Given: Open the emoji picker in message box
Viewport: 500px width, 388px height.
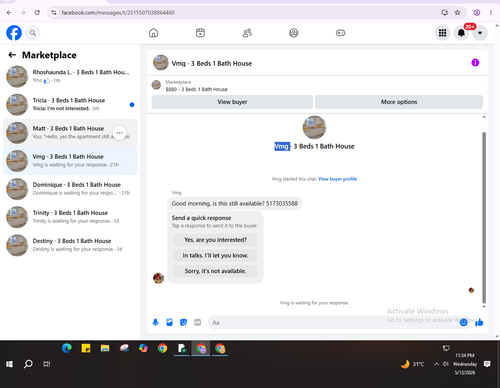Looking at the screenshot, I should coord(463,322).
